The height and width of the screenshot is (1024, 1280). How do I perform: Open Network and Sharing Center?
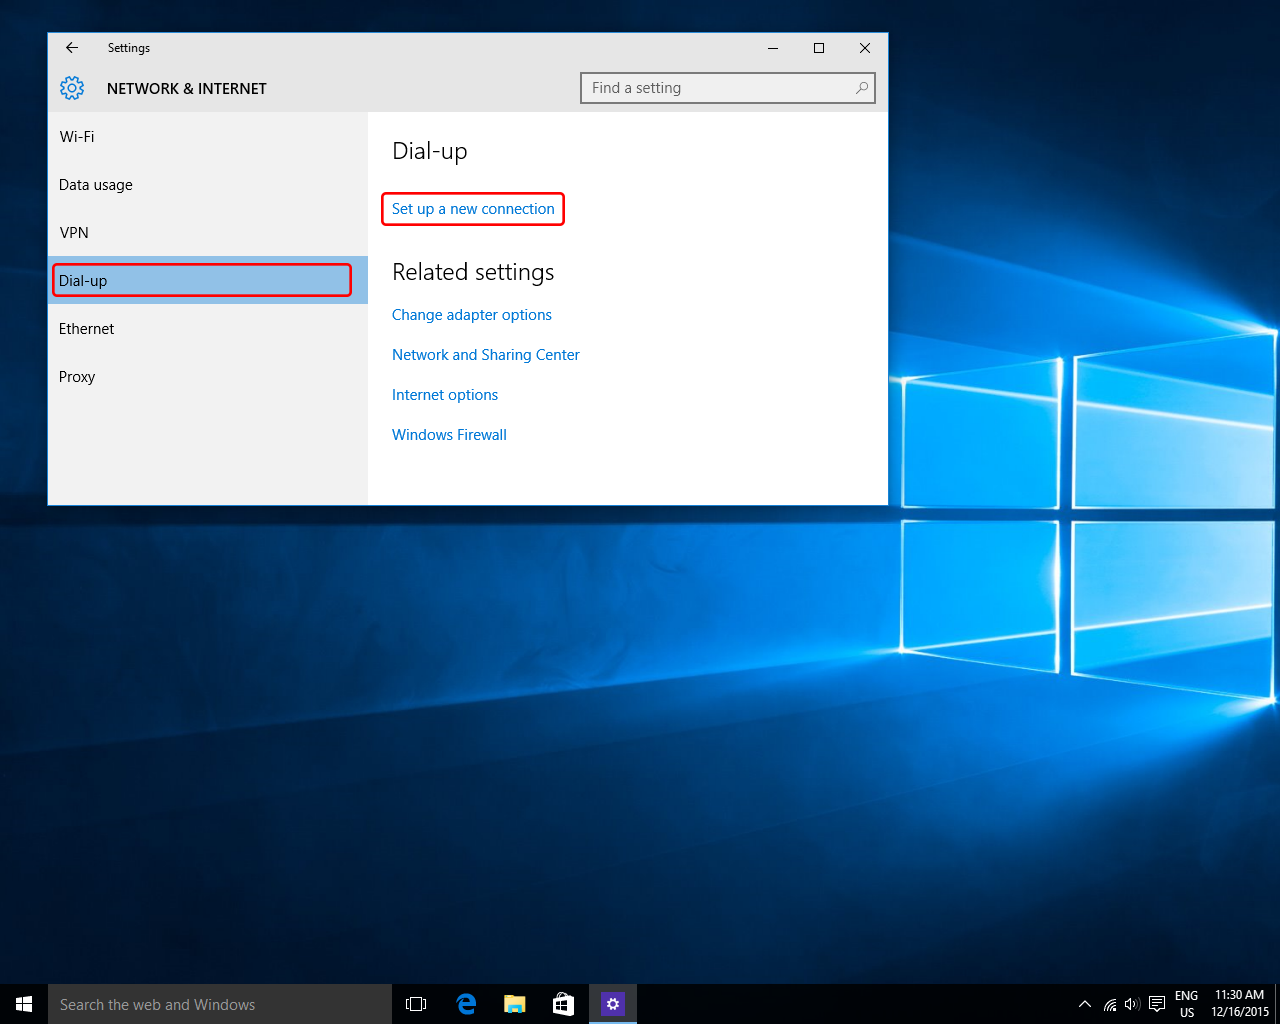(x=486, y=355)
